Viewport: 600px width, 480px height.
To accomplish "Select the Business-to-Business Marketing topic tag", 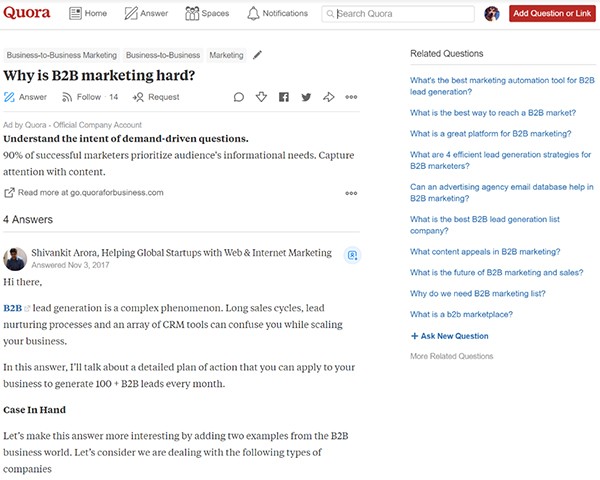I will pos(61,55).
